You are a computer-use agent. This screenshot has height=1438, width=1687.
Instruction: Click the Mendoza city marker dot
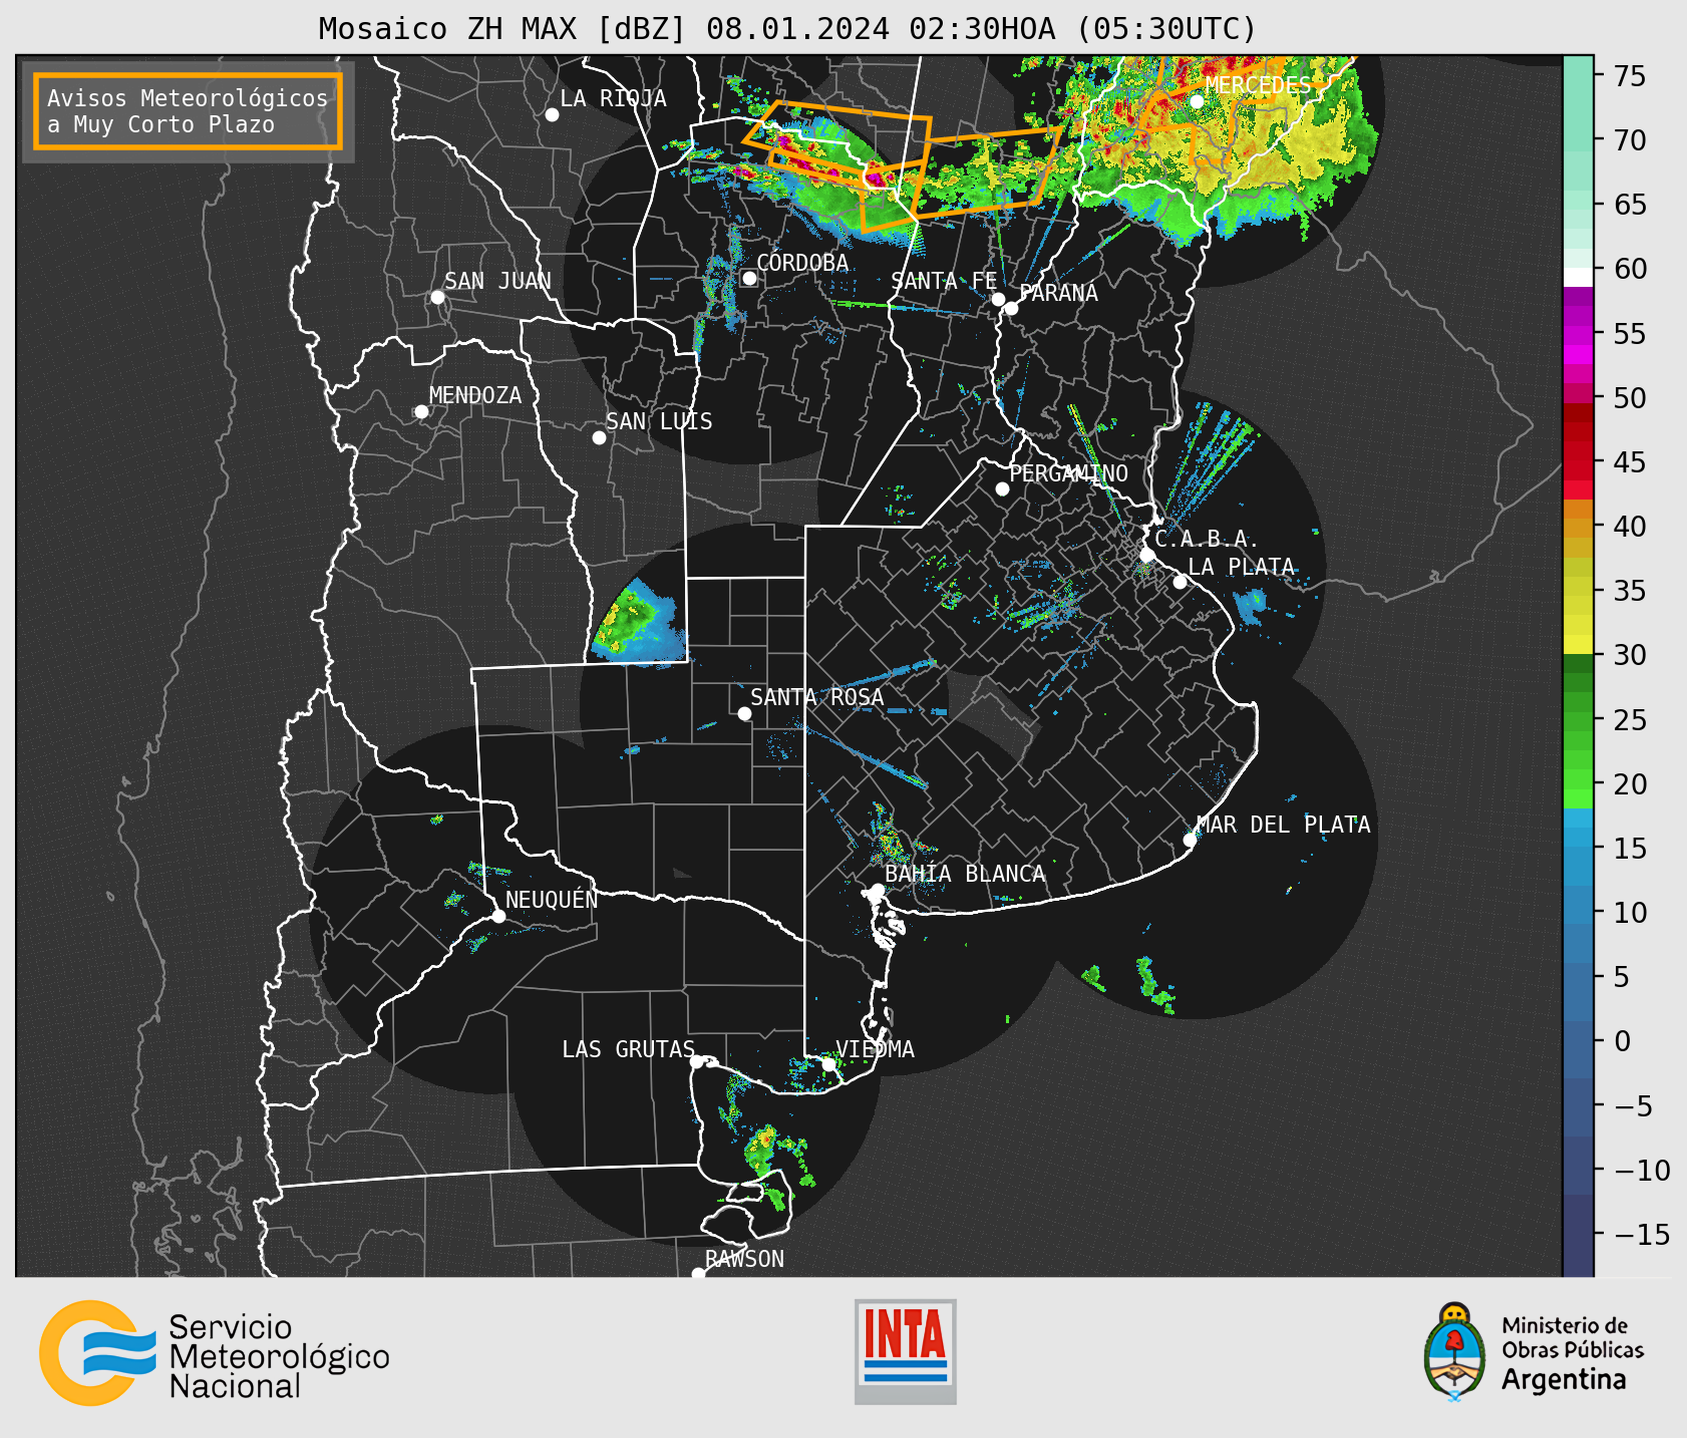click(421, 412)
